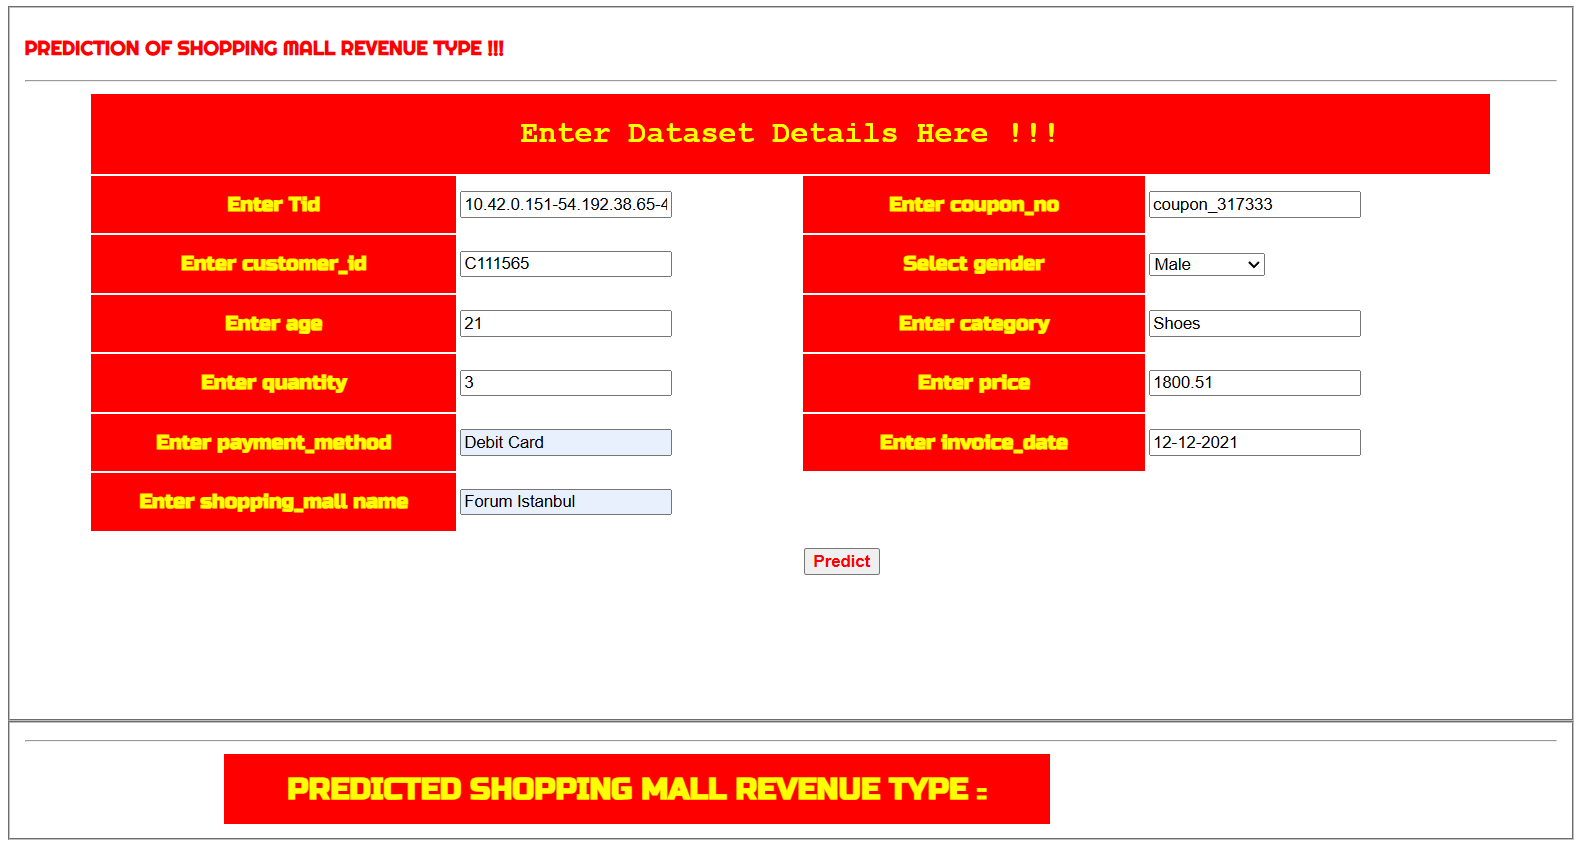
Task: Open the gender dropdown showing Male
Action: click(1206, 265)
